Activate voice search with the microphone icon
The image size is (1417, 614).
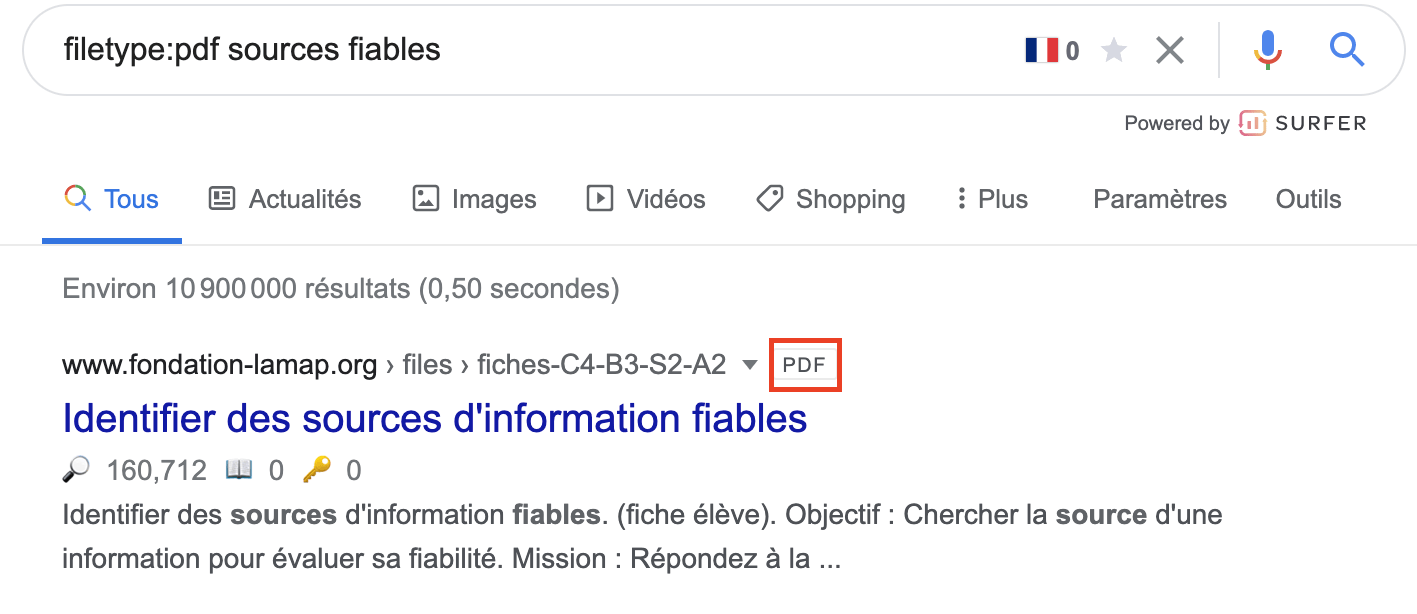pyautogui.click(x=1267, y=49)
